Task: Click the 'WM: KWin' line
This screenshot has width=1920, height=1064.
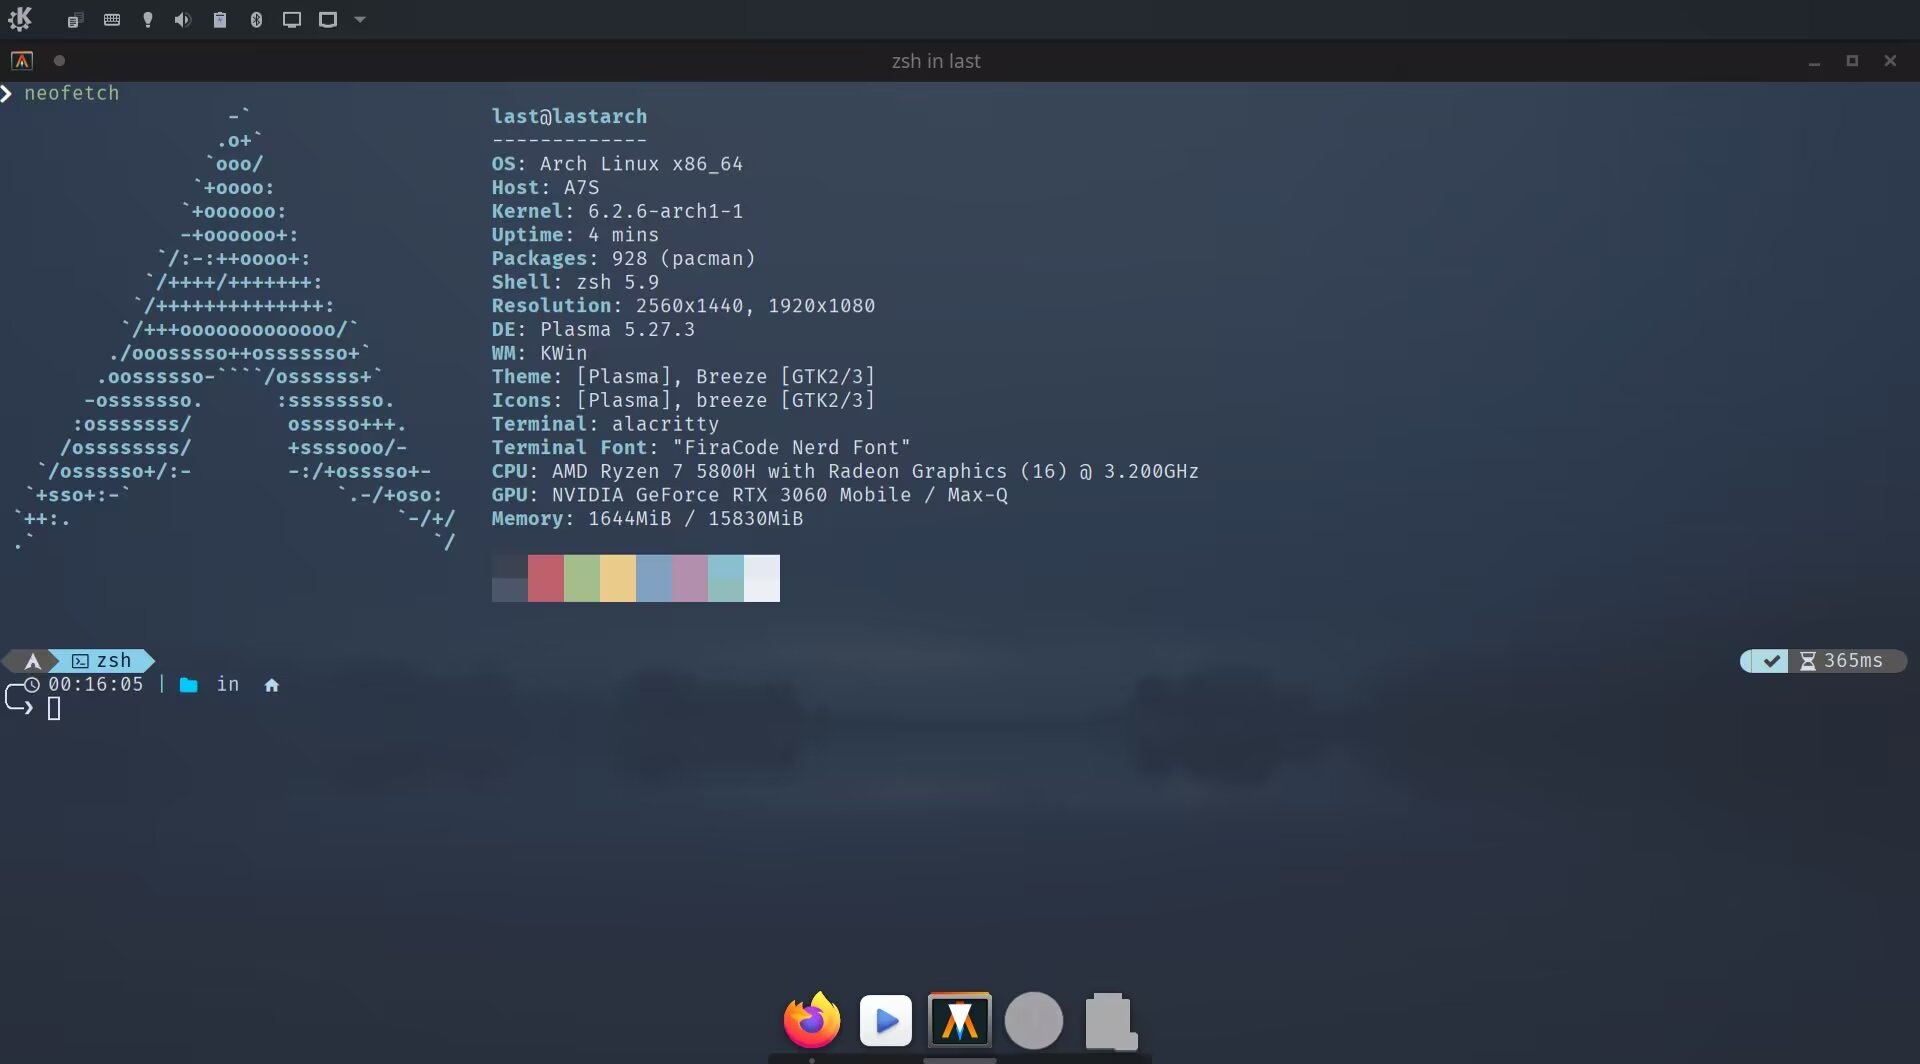Action: click(x=539, y=353)
